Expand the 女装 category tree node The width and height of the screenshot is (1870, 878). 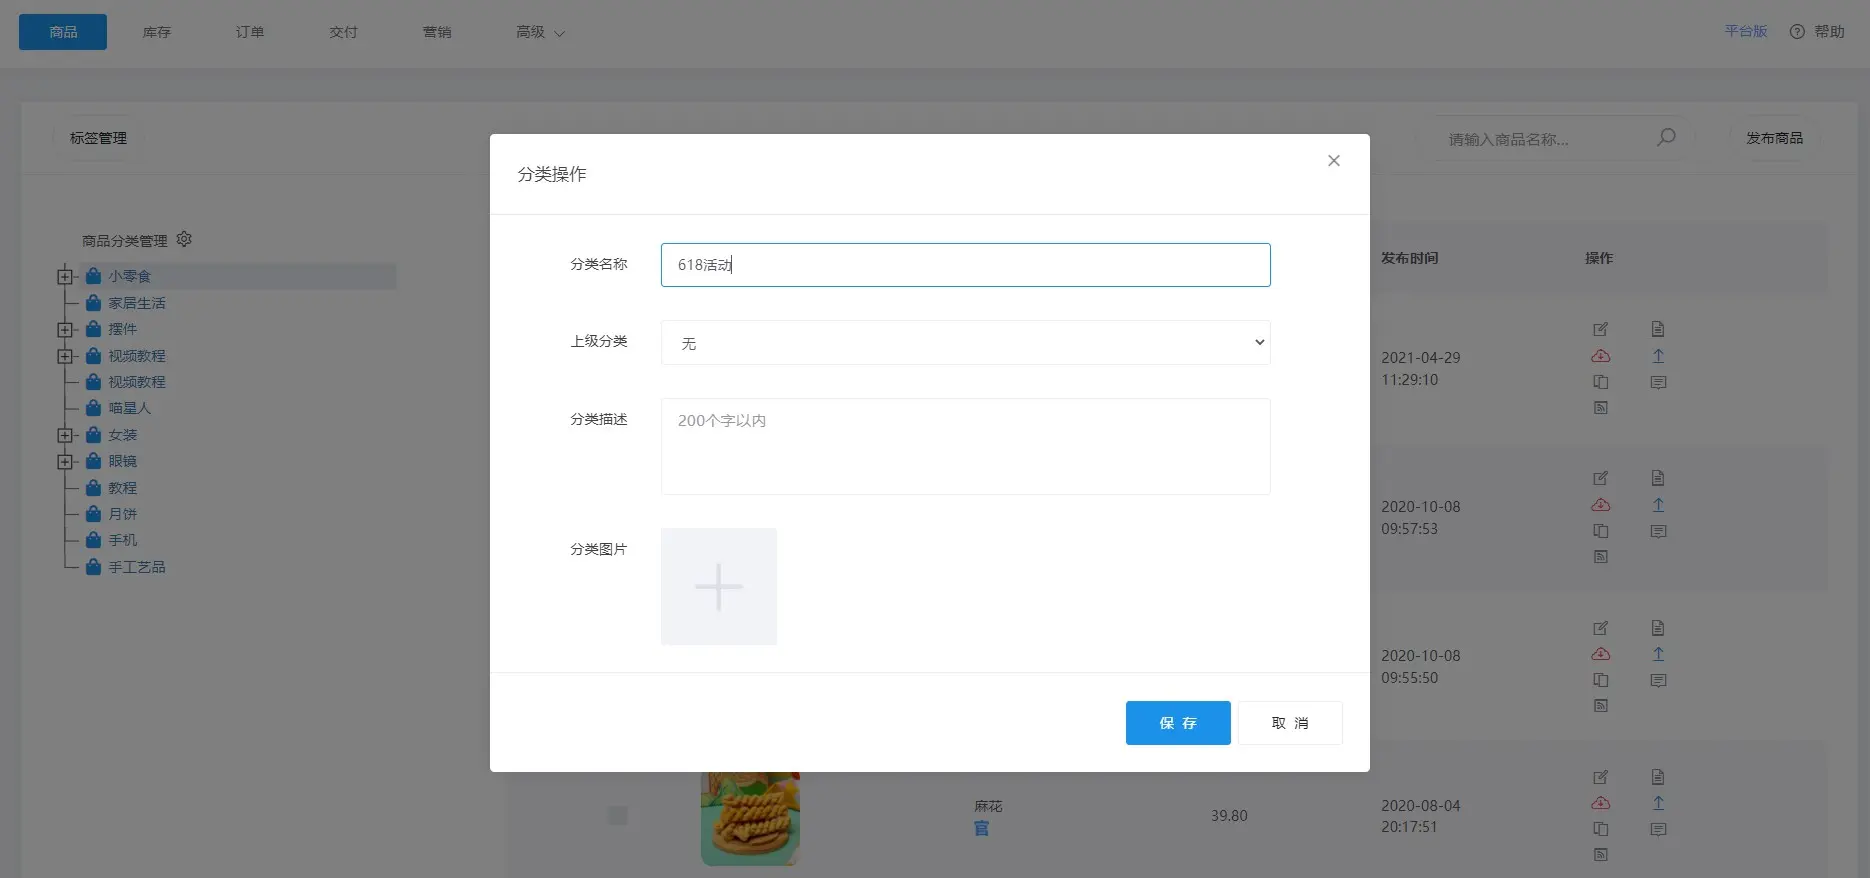[x=66, y=435]
